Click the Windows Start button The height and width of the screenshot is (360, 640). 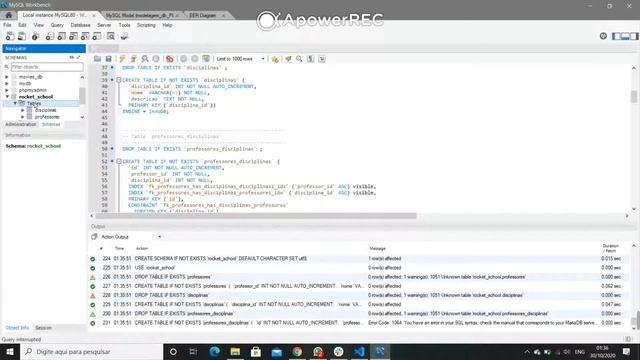[x=10, y=351]
